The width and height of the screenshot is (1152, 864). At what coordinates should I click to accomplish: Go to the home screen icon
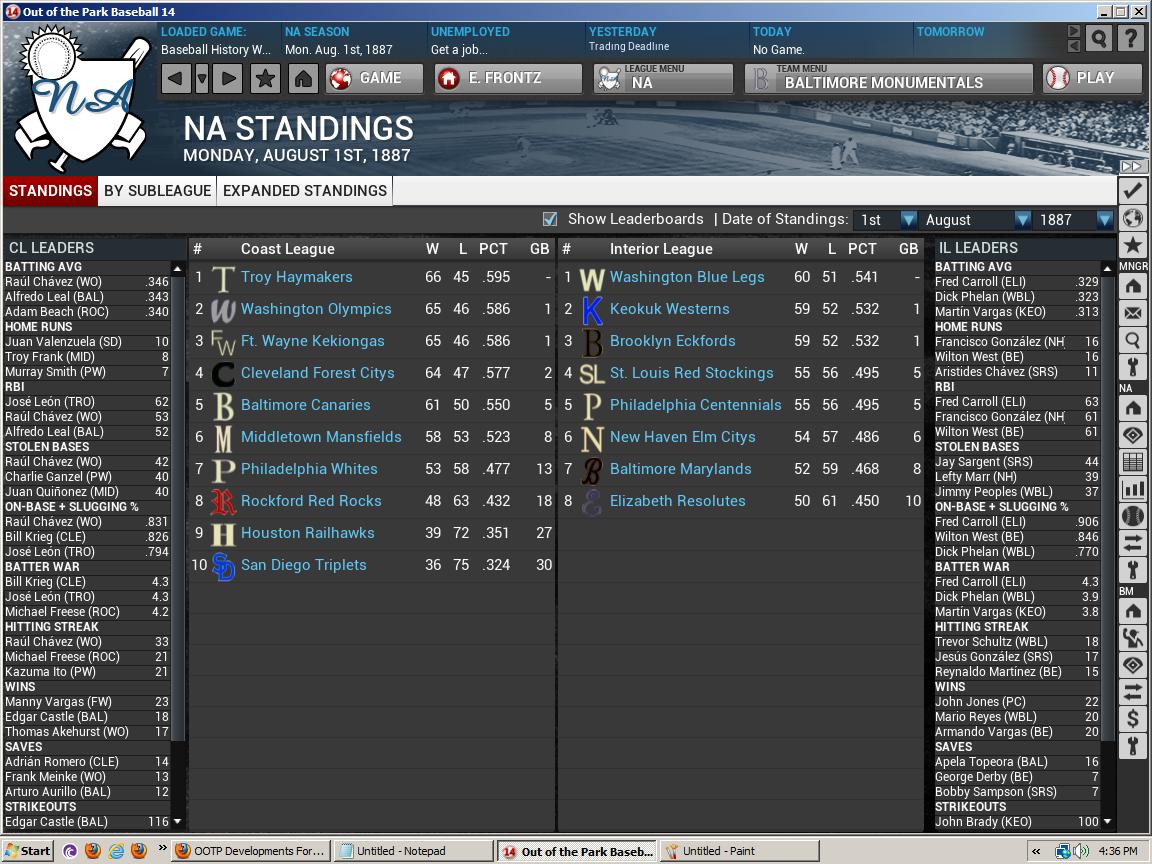303,78
